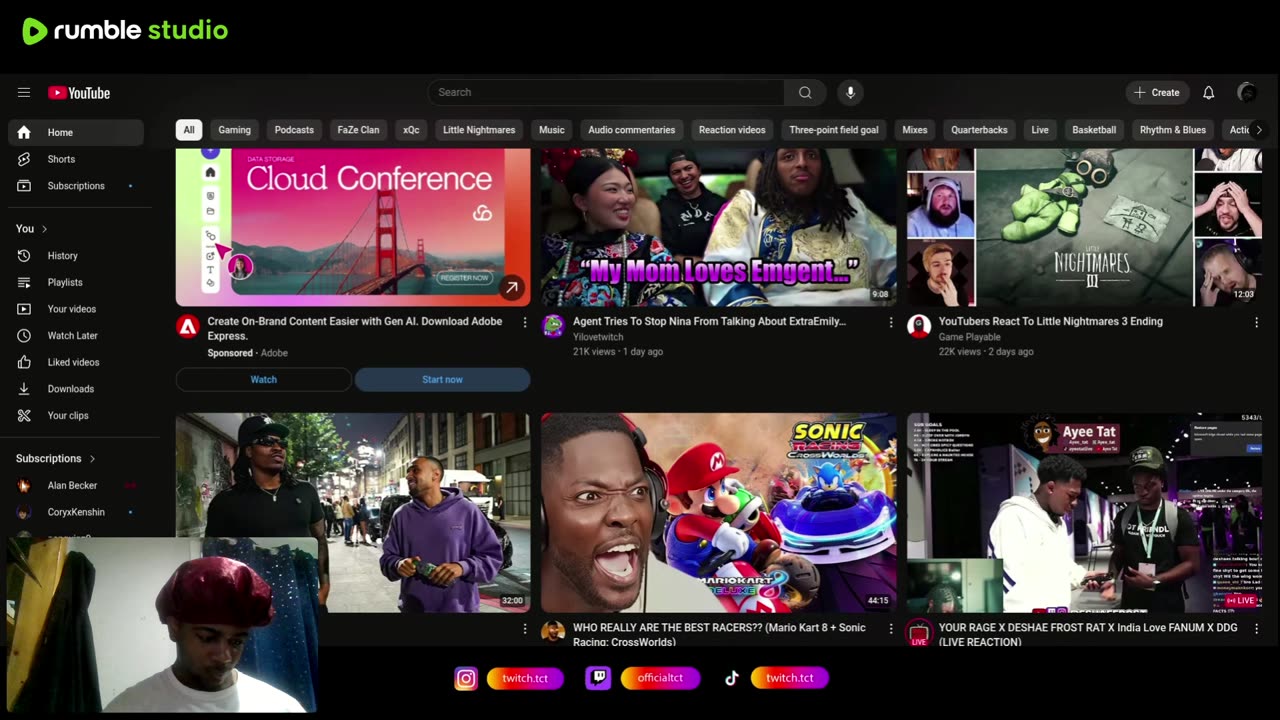Expand the You section chevron
The image size is (1280, 720).
pos(44,229)
